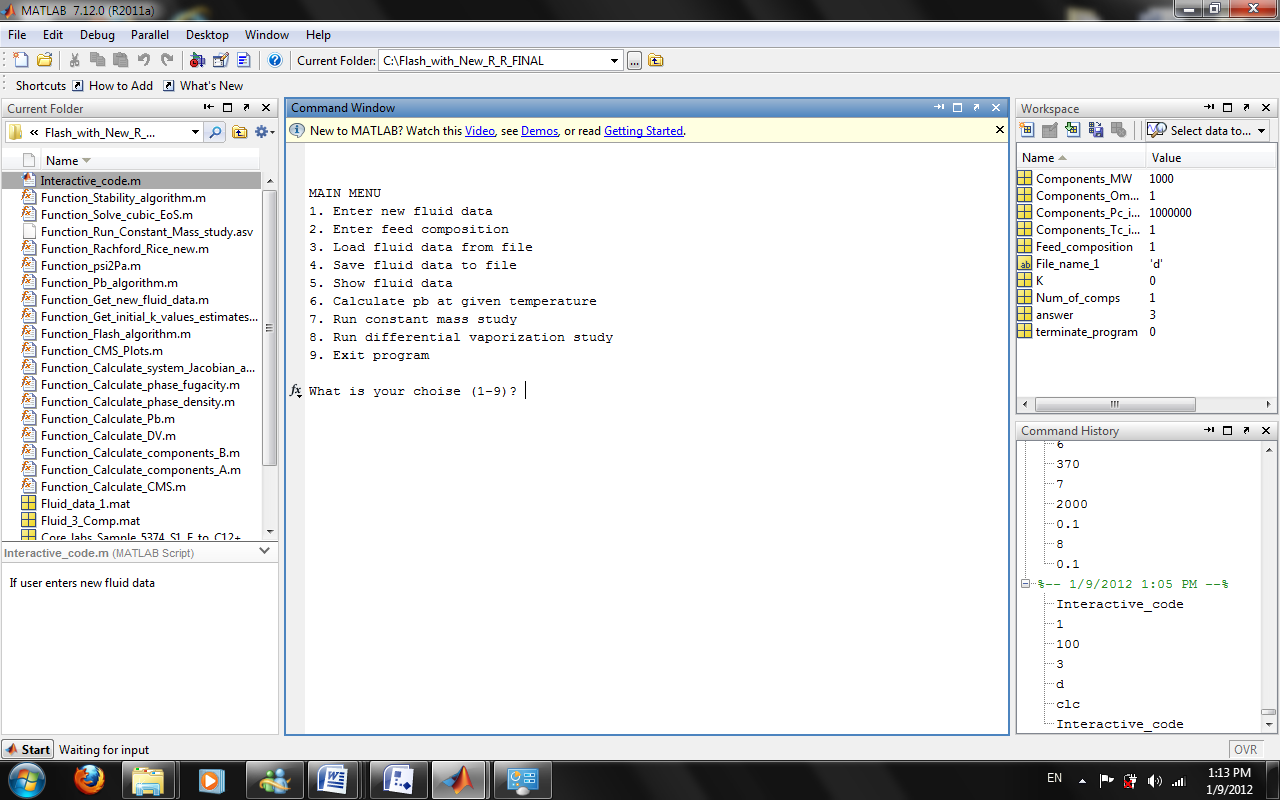
Task: Undock the Command Window panel
Action: pyautogui.click(x=977, y=108)
